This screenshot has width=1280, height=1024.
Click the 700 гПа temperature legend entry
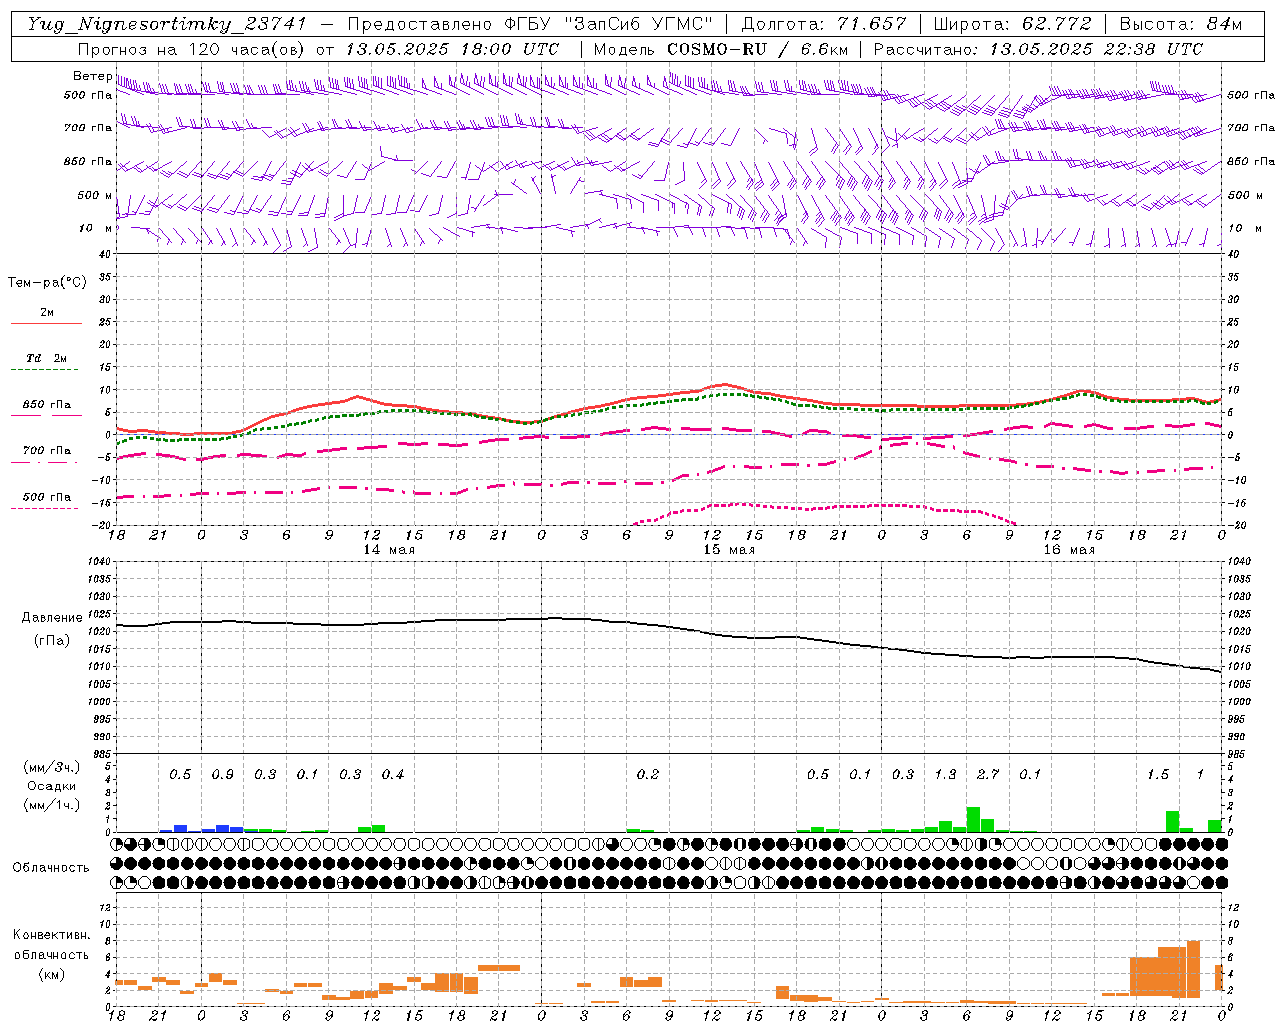[47, 451]
